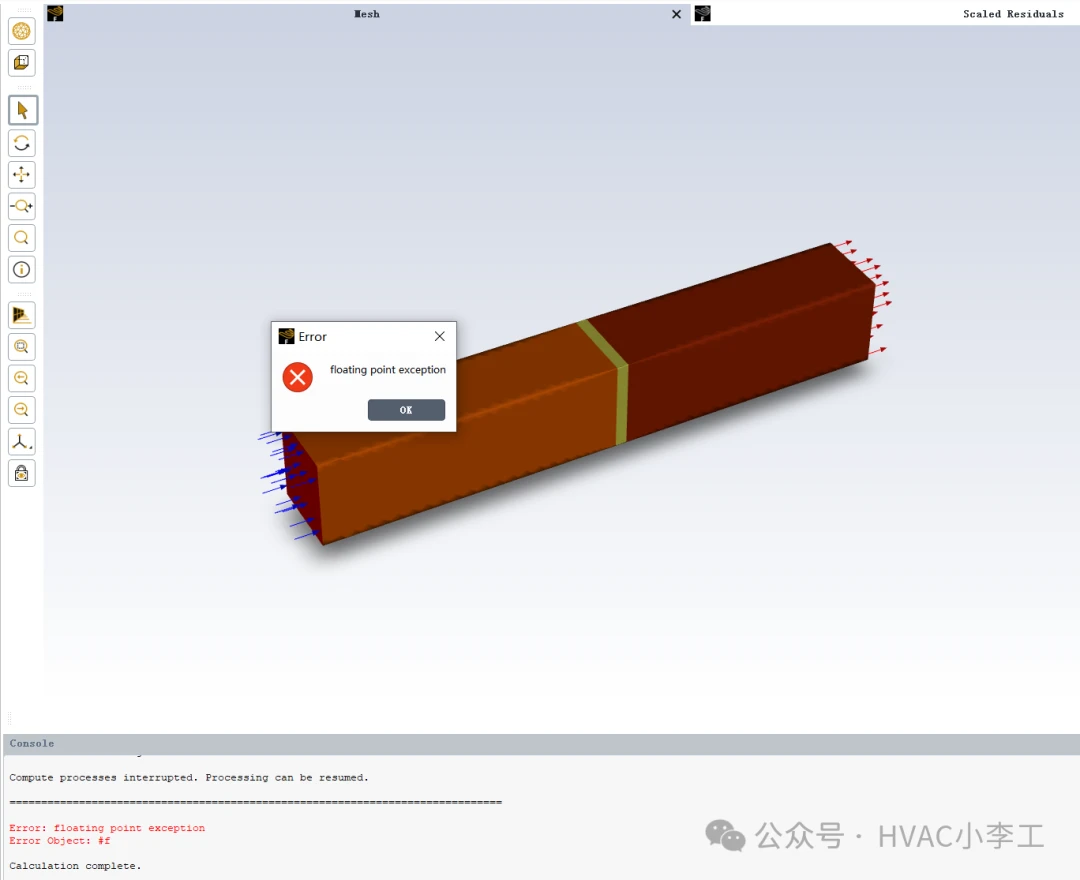
Task: Select the rotate view tool
Action: (x=22, y=143)
